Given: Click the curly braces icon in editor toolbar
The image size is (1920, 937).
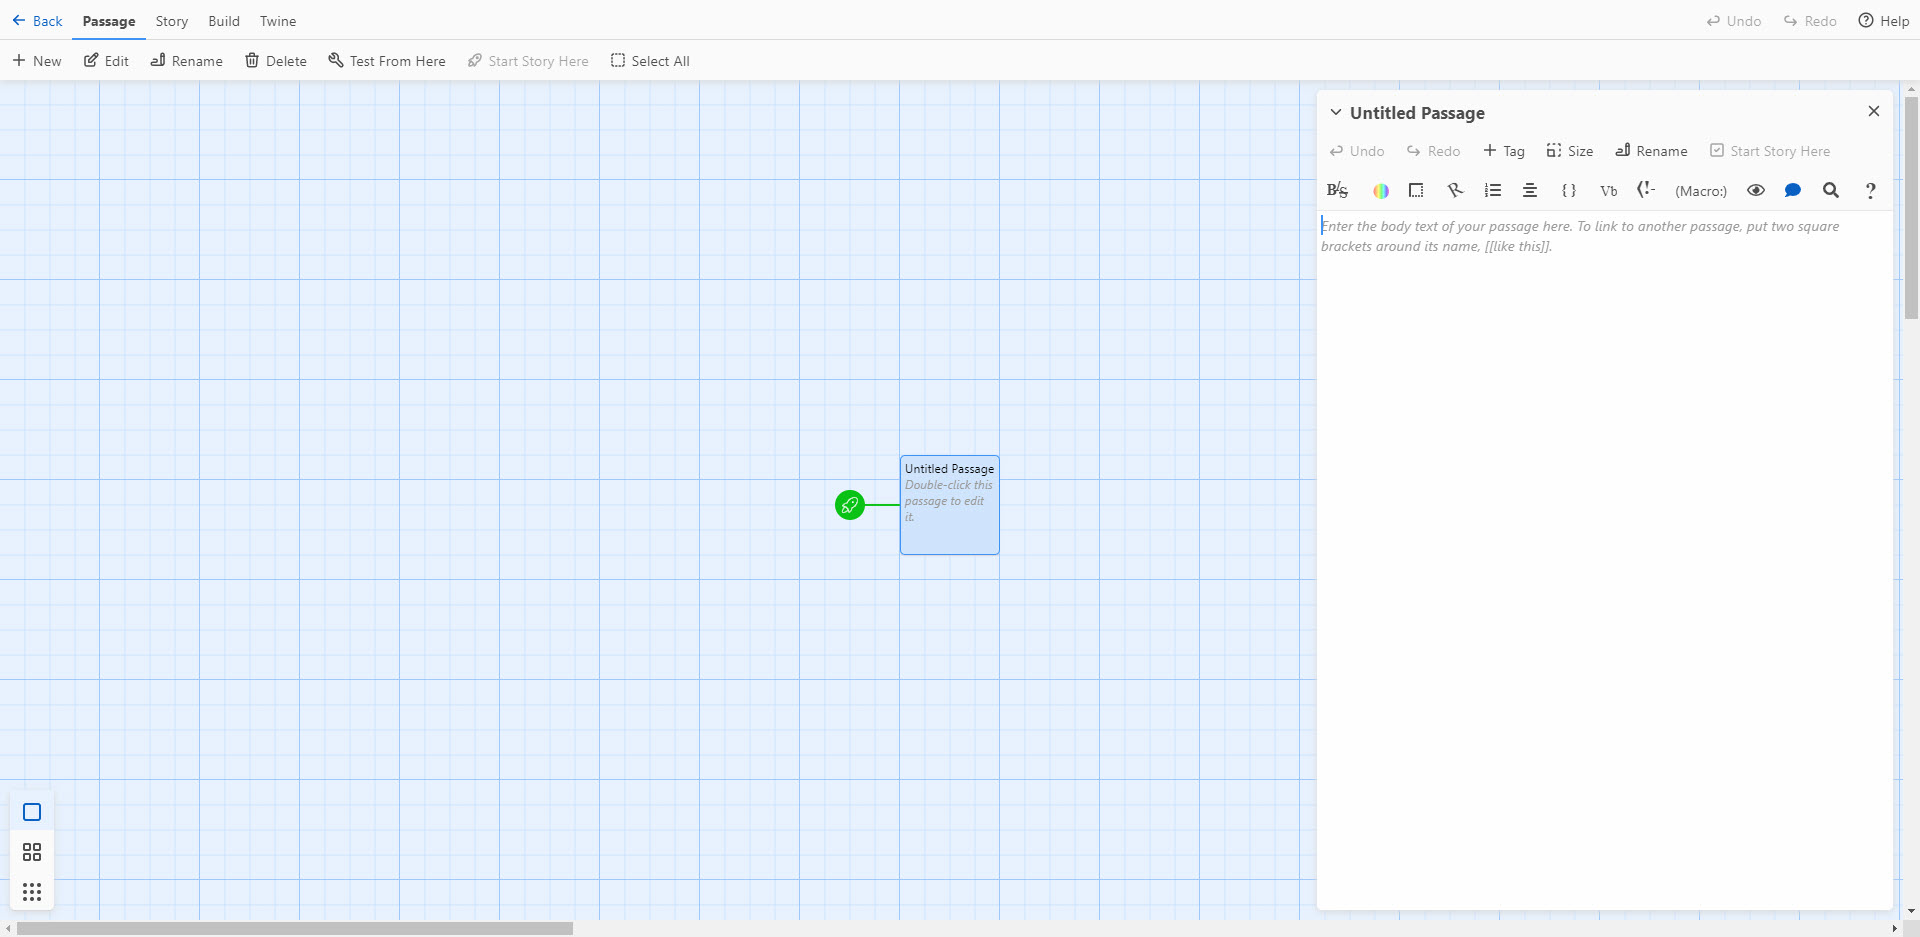Looking at the screenshot, I should (x=1569, y=191).
